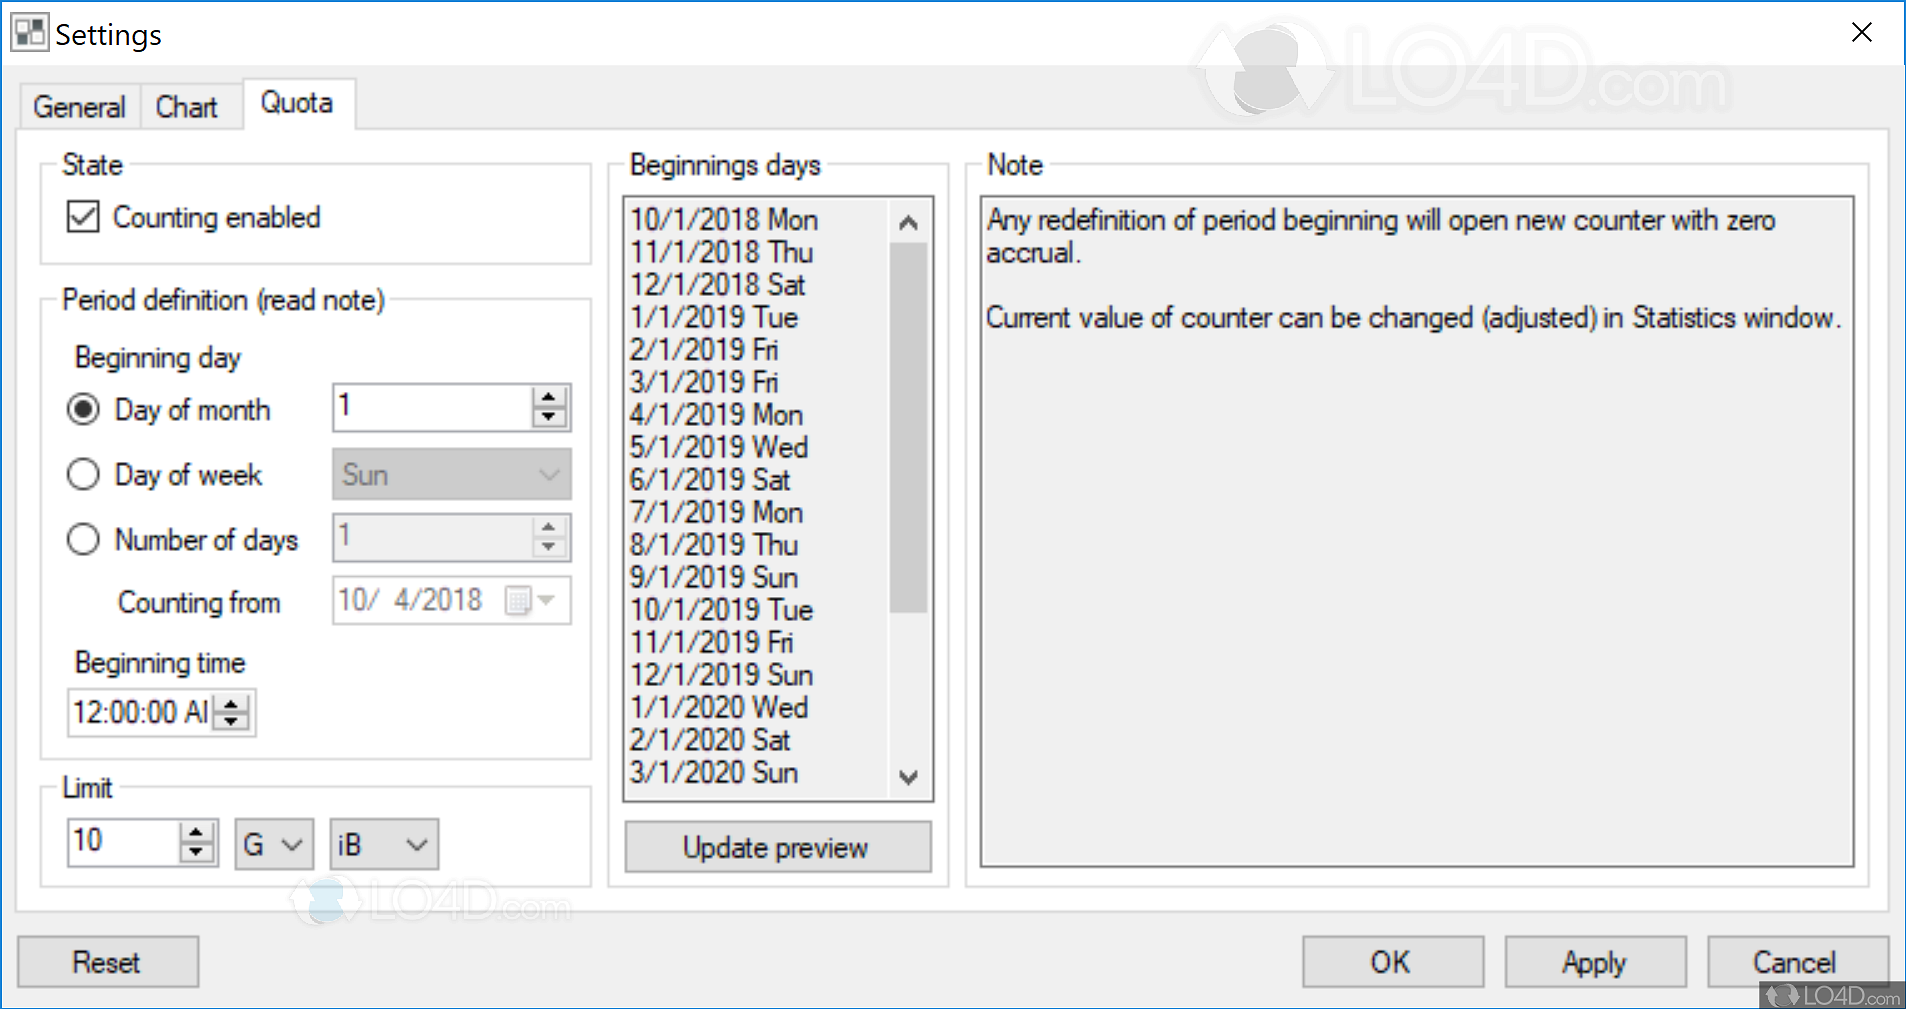Open the Sun weekday dropdown
The height and width of the screenshot is (1009, 1906).
pos(546,474)
